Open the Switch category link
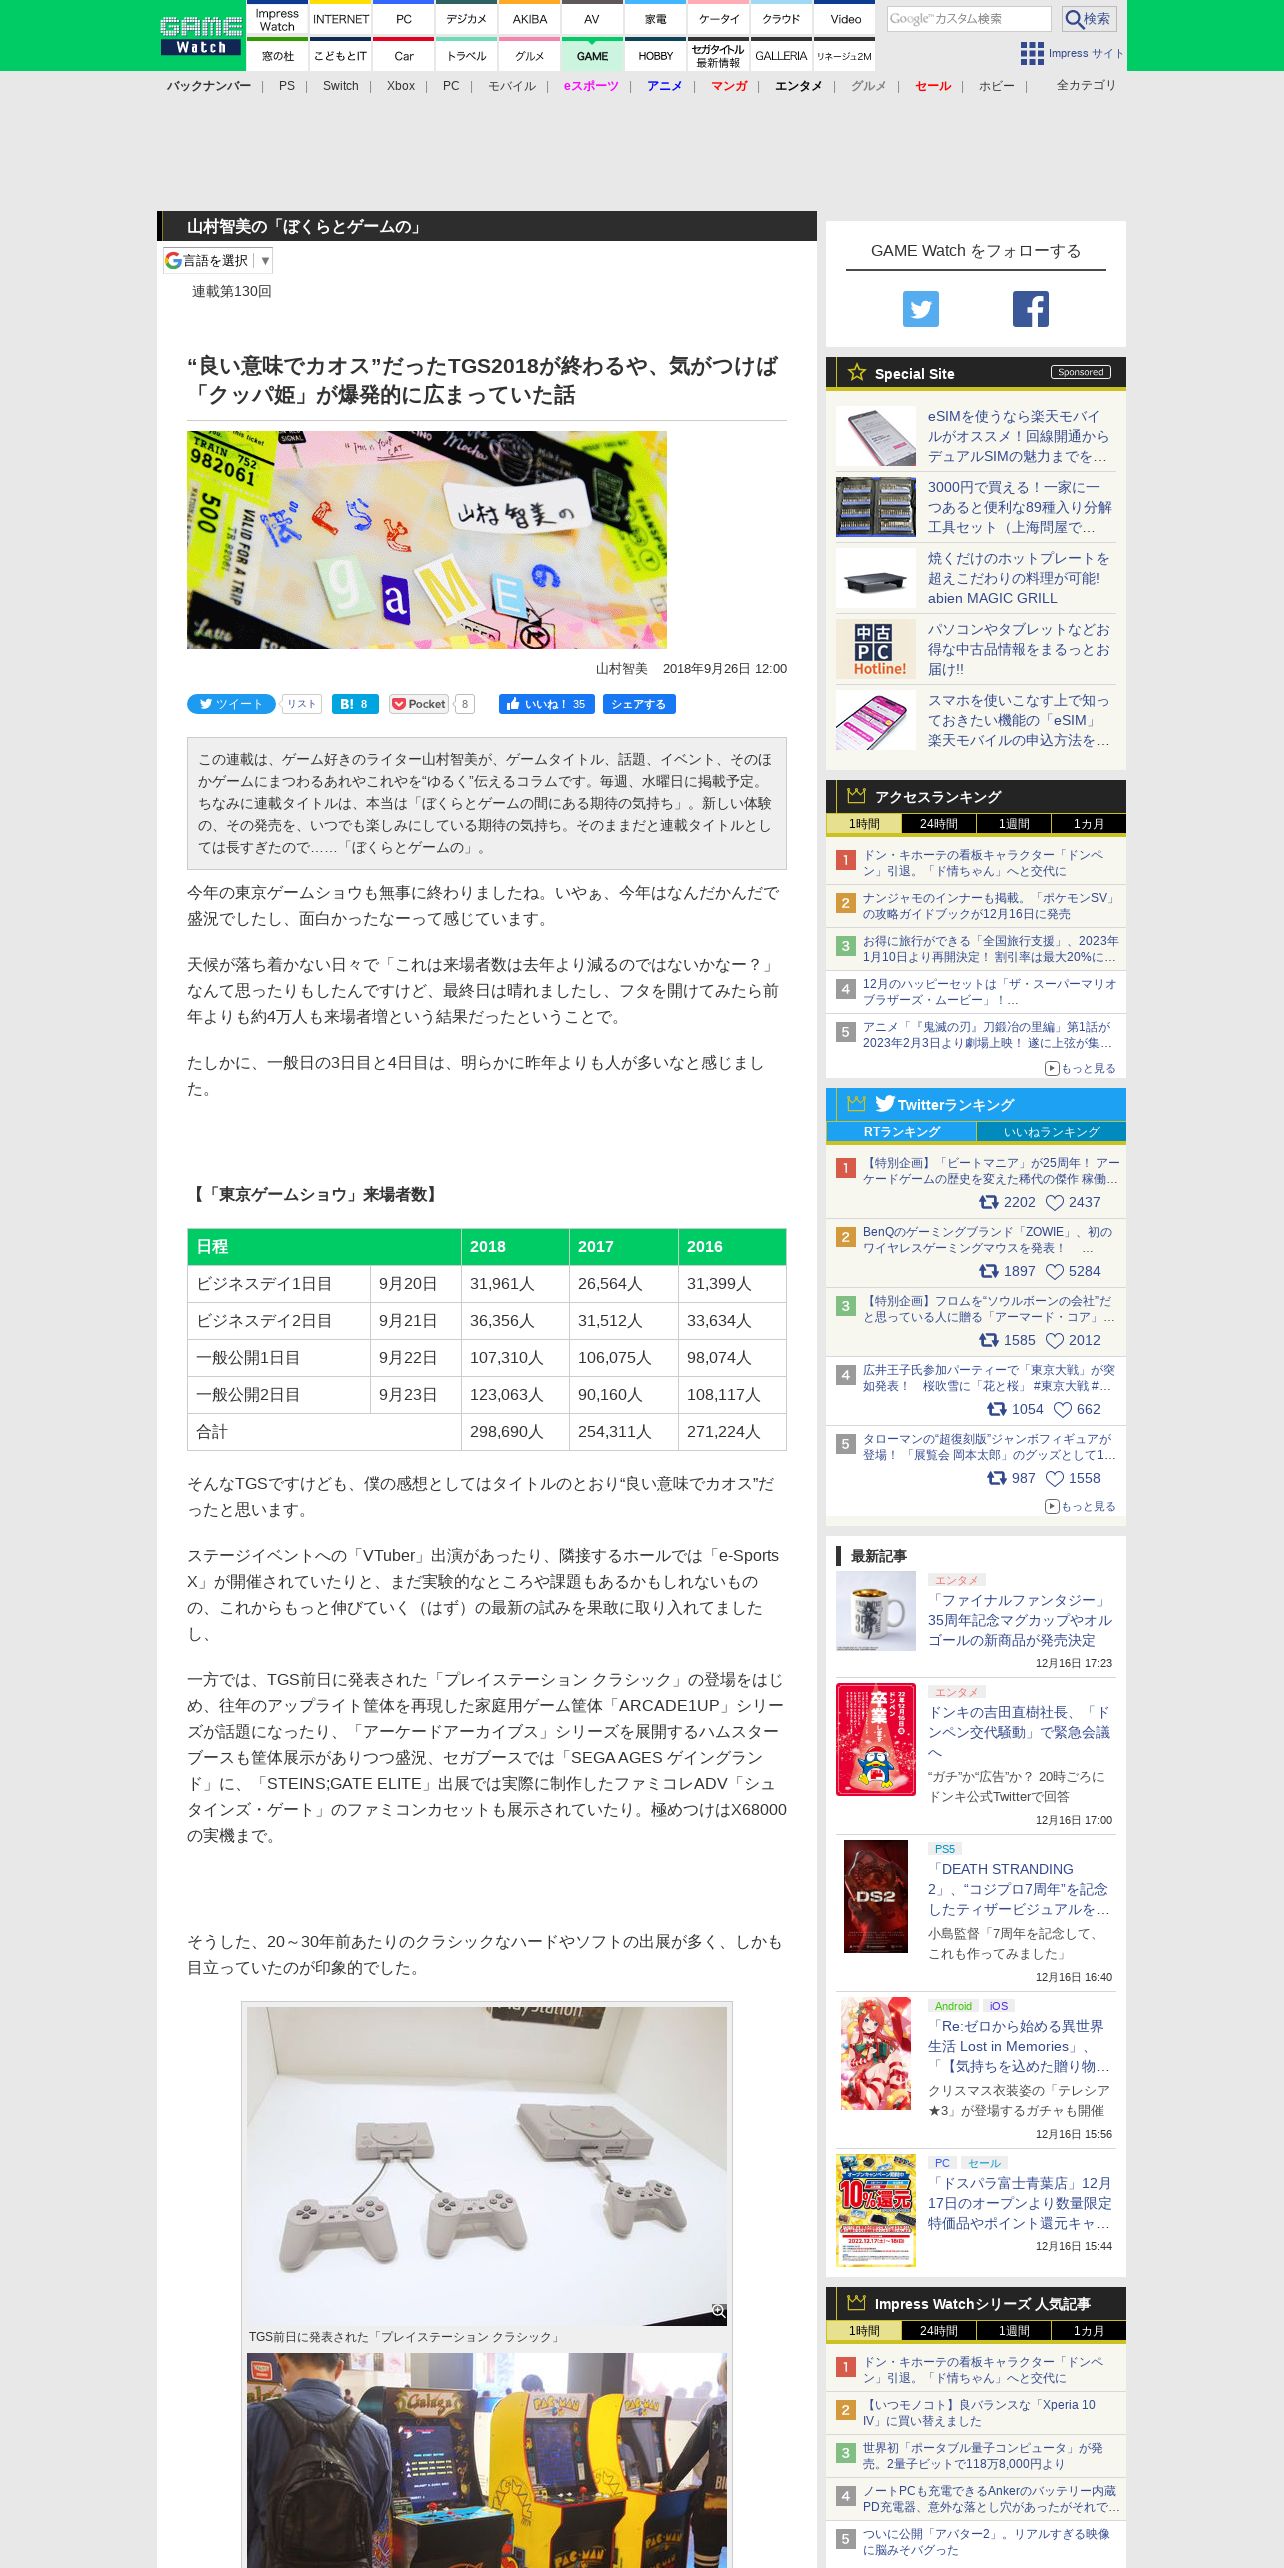 [340, 86]
